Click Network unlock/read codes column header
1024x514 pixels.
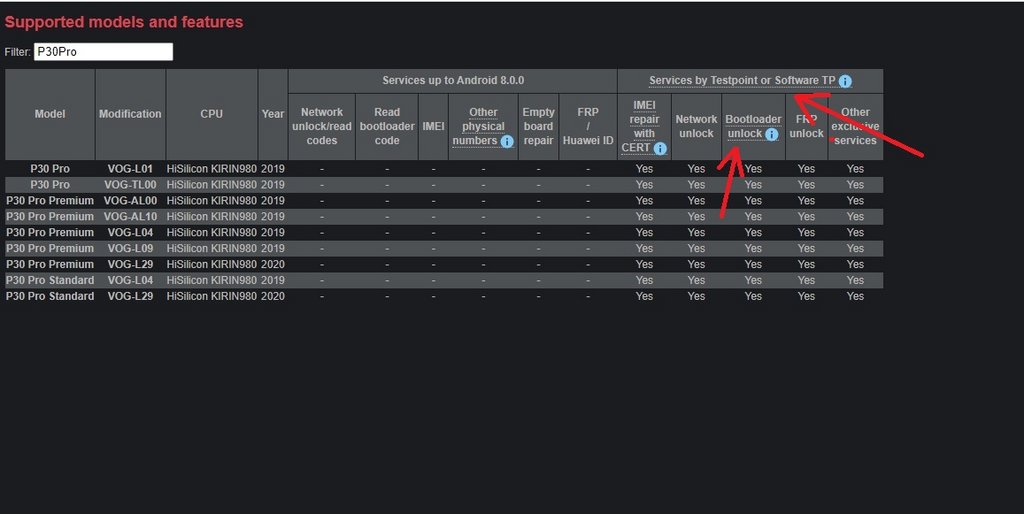point(322,126)
